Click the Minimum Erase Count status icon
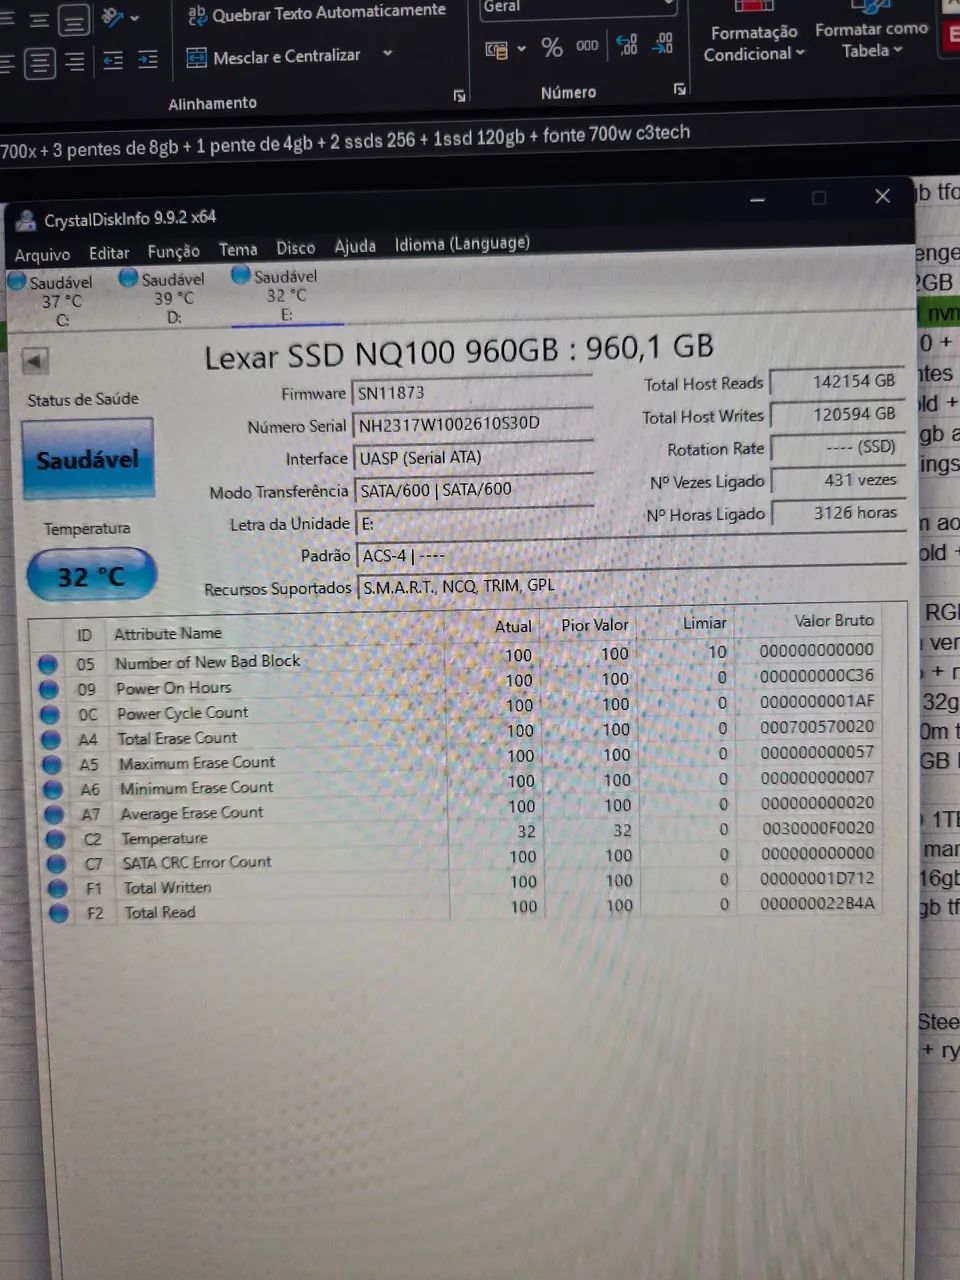Image resolution: width=960 pixels, height=1280 pixels. click(54, 790)
